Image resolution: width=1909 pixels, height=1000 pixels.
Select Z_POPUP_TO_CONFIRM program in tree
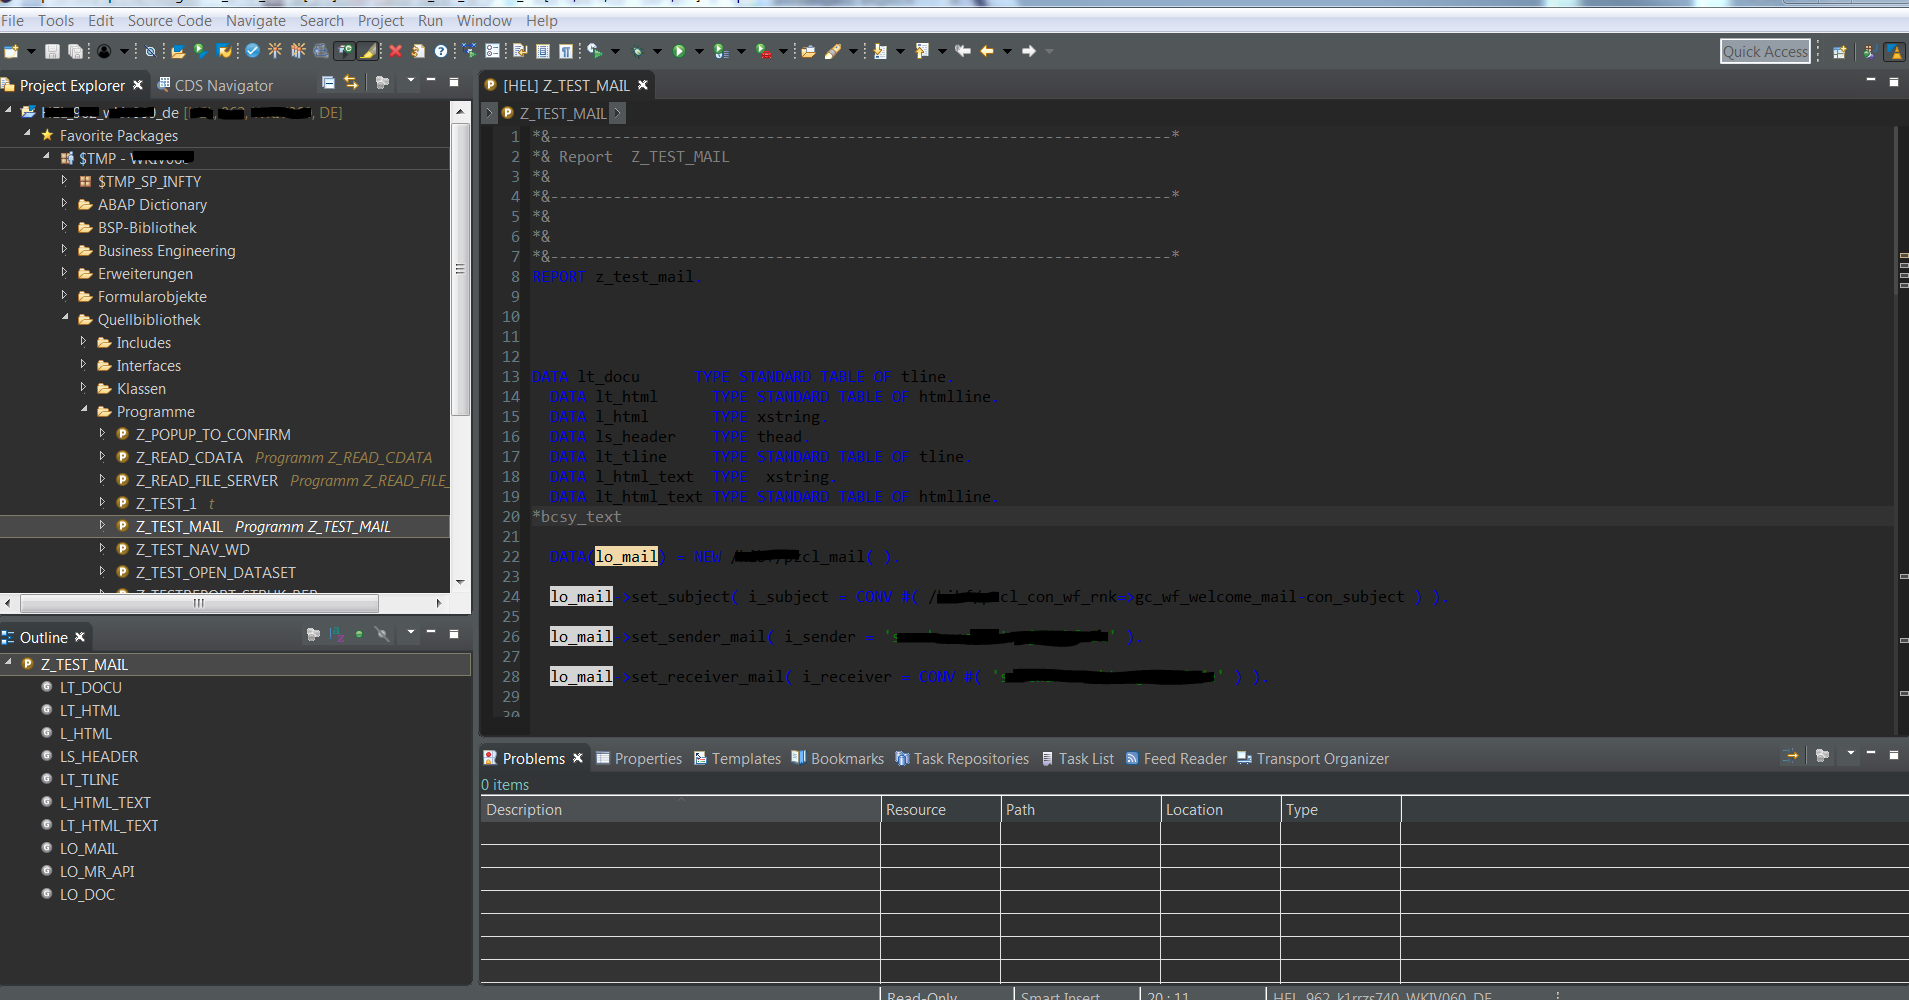tap(212, 434)
